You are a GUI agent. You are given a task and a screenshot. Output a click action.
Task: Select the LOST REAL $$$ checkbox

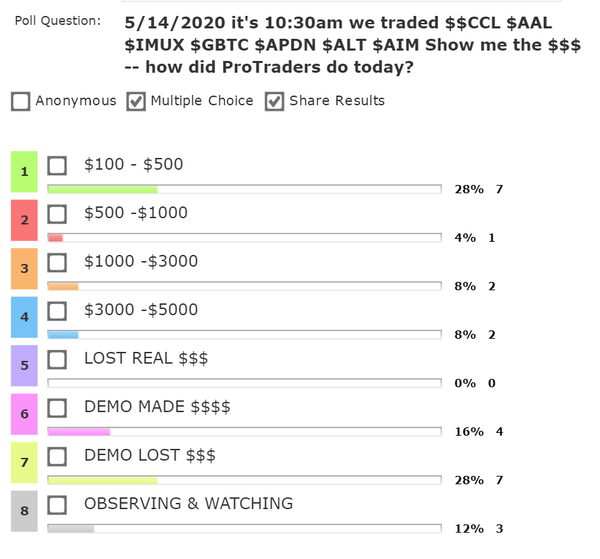click(x=58, y=359)
